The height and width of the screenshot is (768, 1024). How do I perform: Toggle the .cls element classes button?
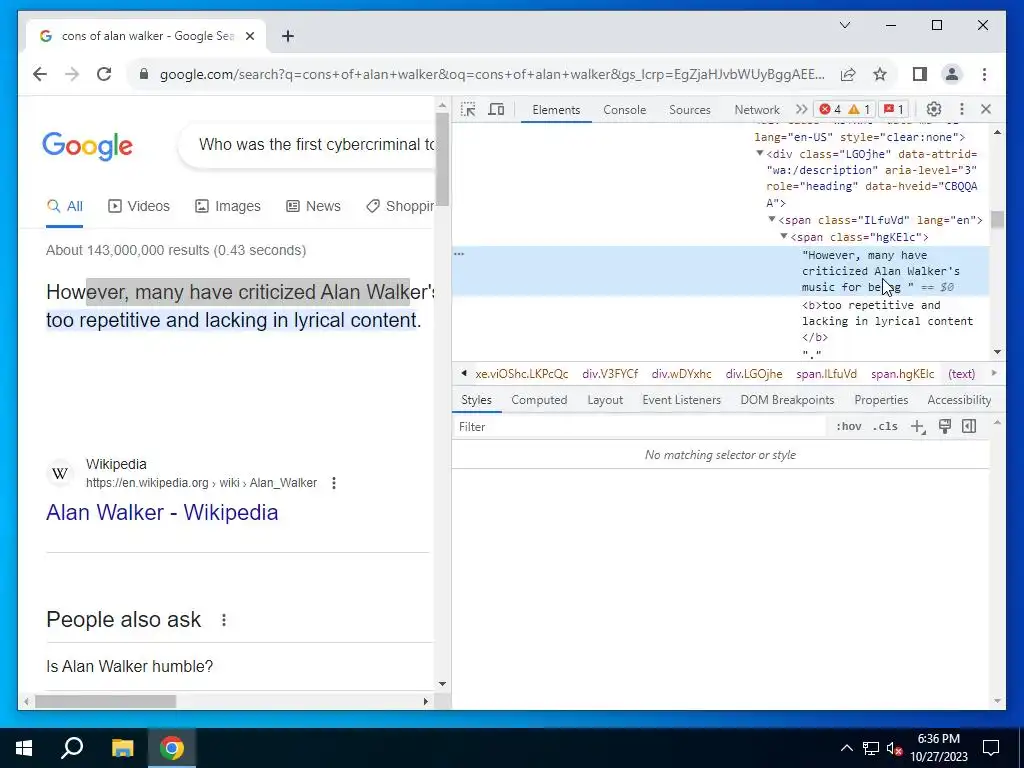click(x=885, y=426)
